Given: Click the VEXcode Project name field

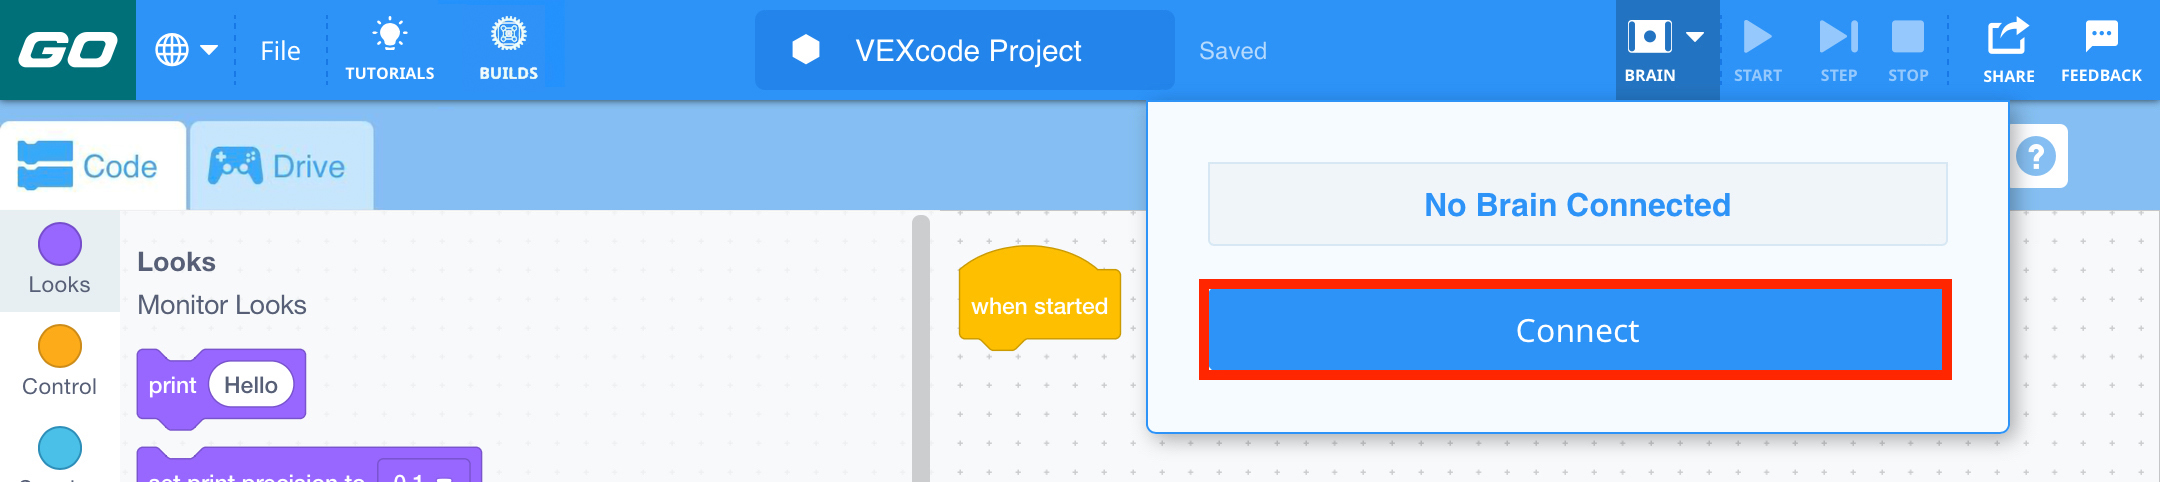Looking at the screenshot, I should tap(967, 51).
